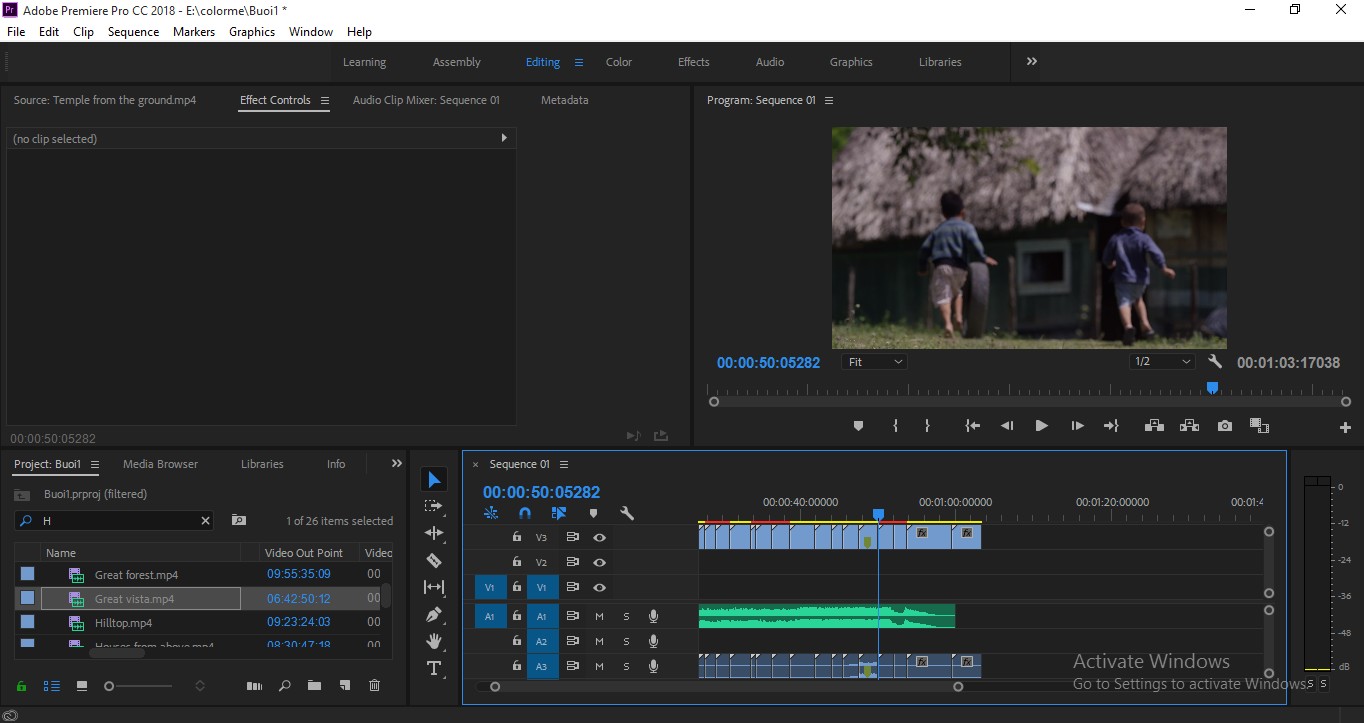1364x723 pixels.
Task: Toggle lock on track V2
Action: pos(516,562)
